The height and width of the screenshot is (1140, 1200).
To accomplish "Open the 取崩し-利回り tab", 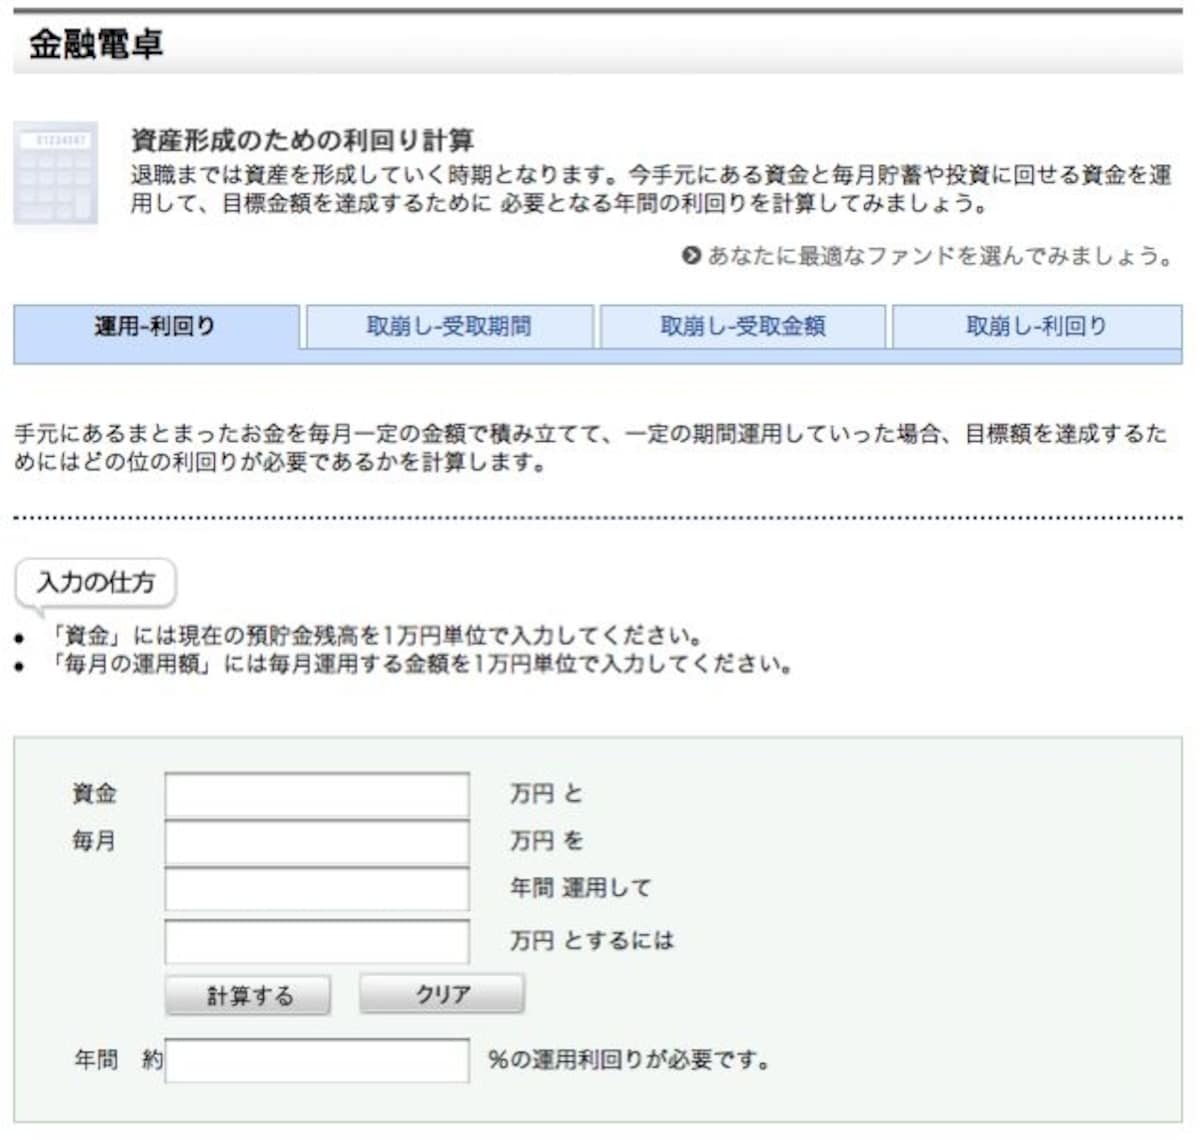I will click(x=1037, y=326).
